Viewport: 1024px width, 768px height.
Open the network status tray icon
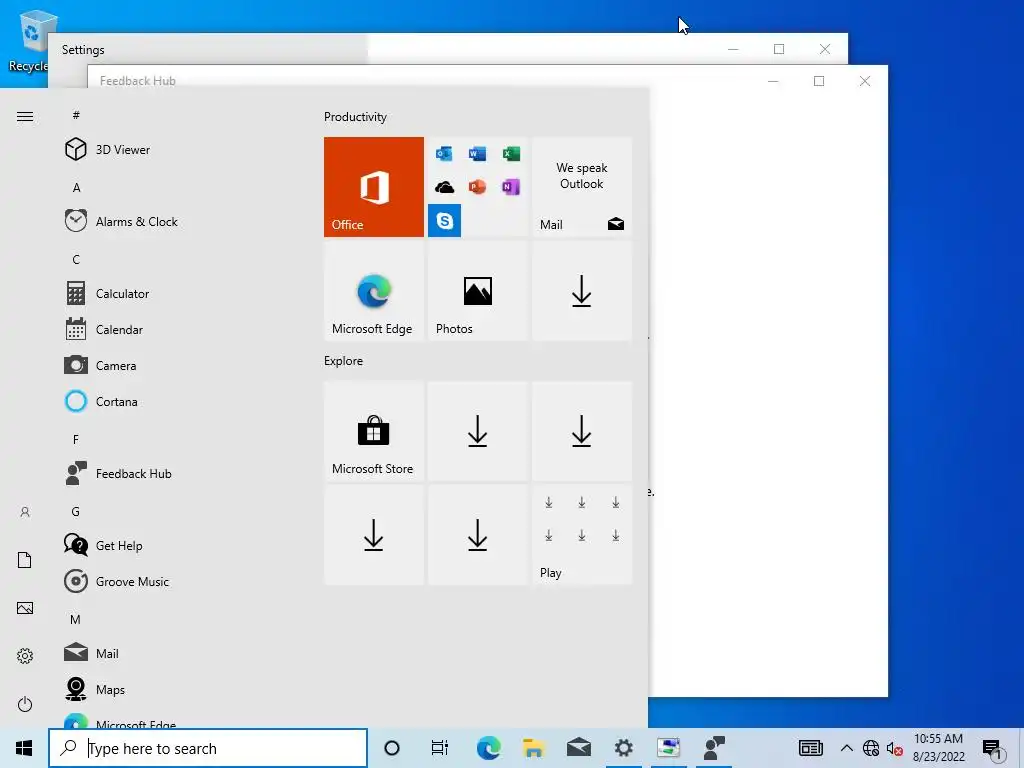coord(871,748)
